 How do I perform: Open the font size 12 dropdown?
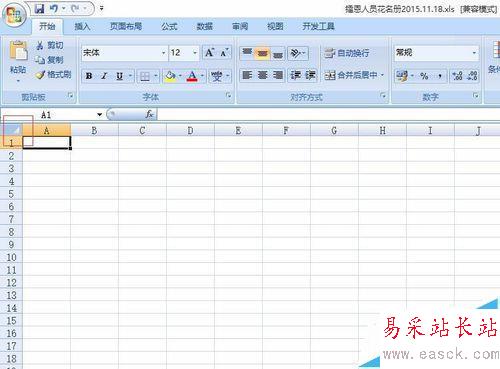pyautogui.click(x=195, y=53)
